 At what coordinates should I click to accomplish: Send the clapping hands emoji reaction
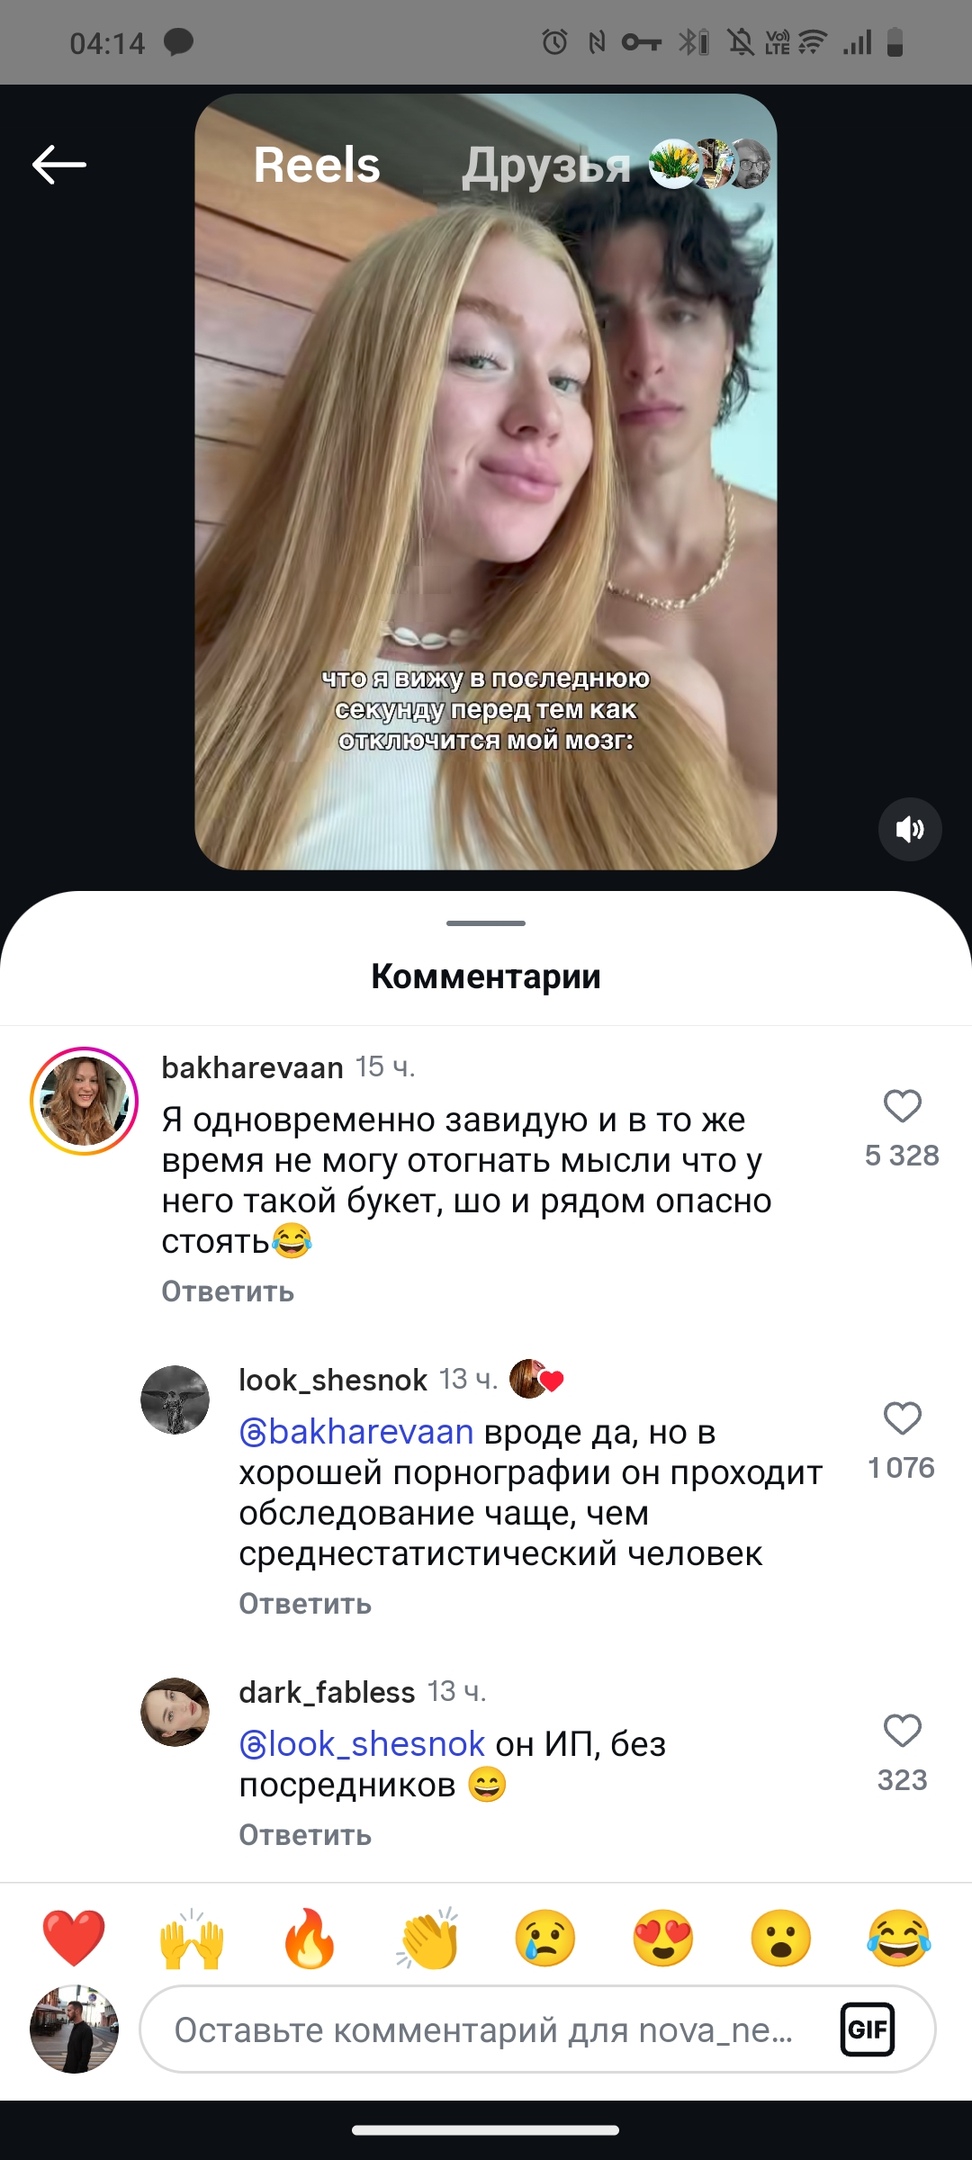[428, 1937]
